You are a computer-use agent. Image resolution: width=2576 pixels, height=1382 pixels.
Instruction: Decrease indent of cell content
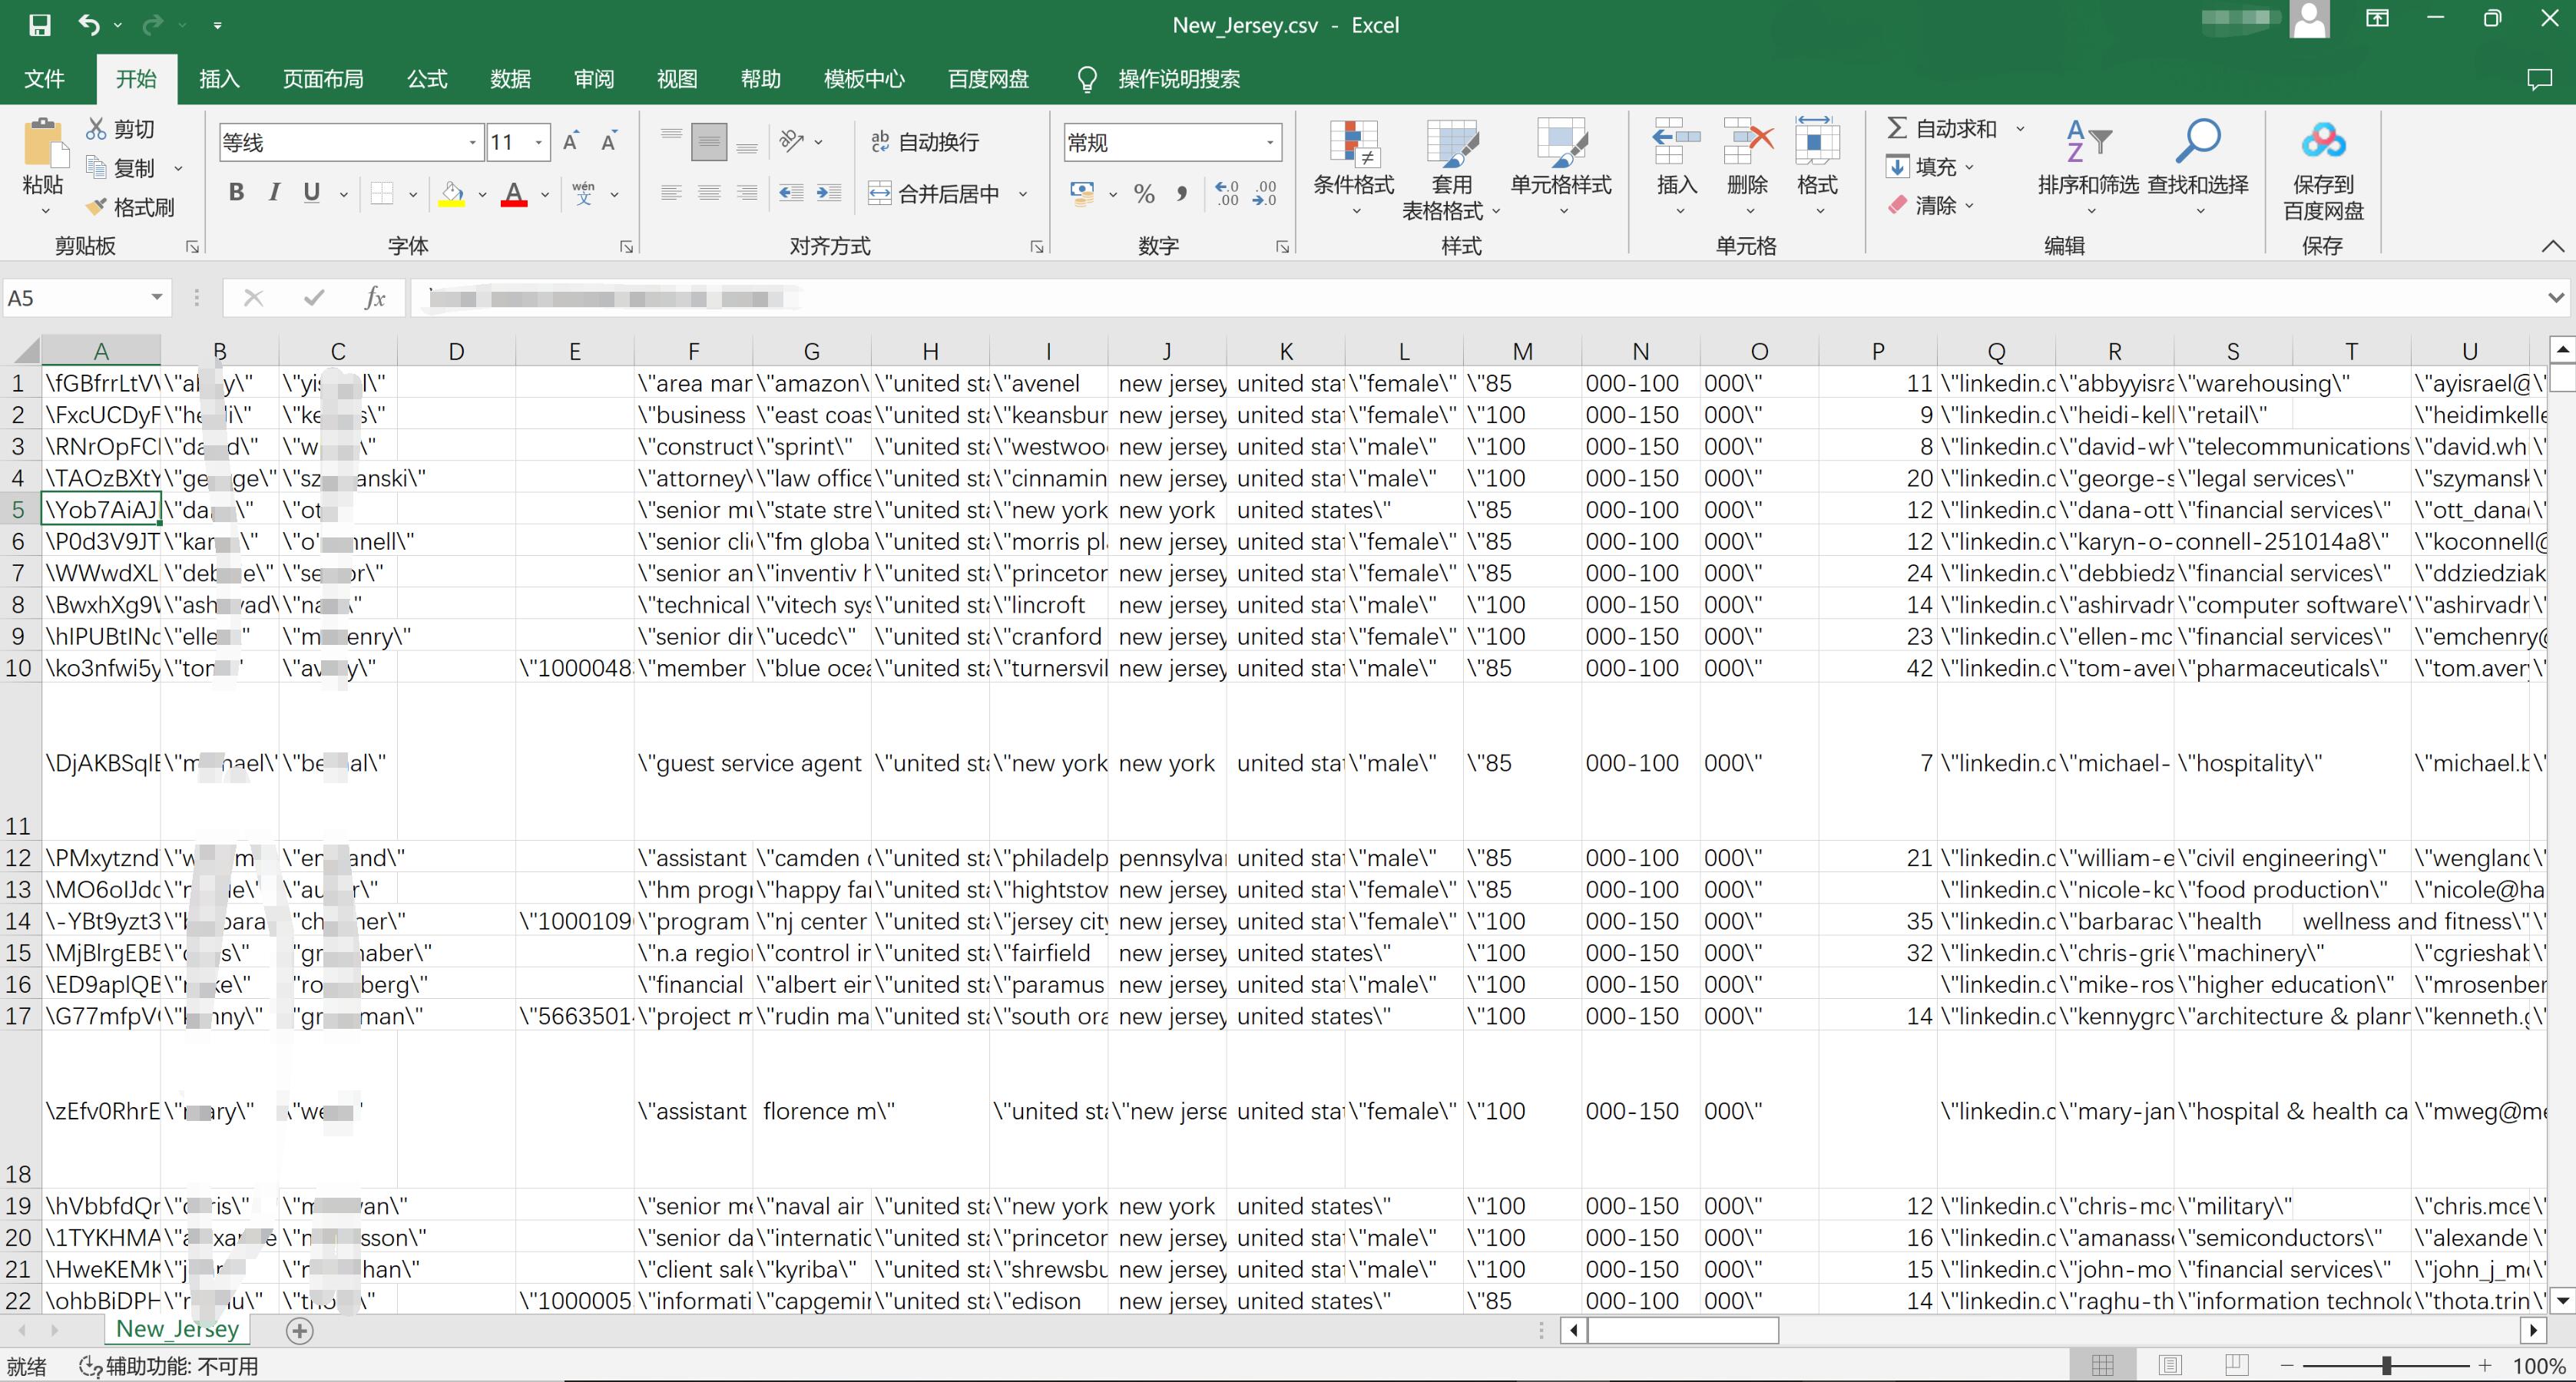click(x=791, y=193)
